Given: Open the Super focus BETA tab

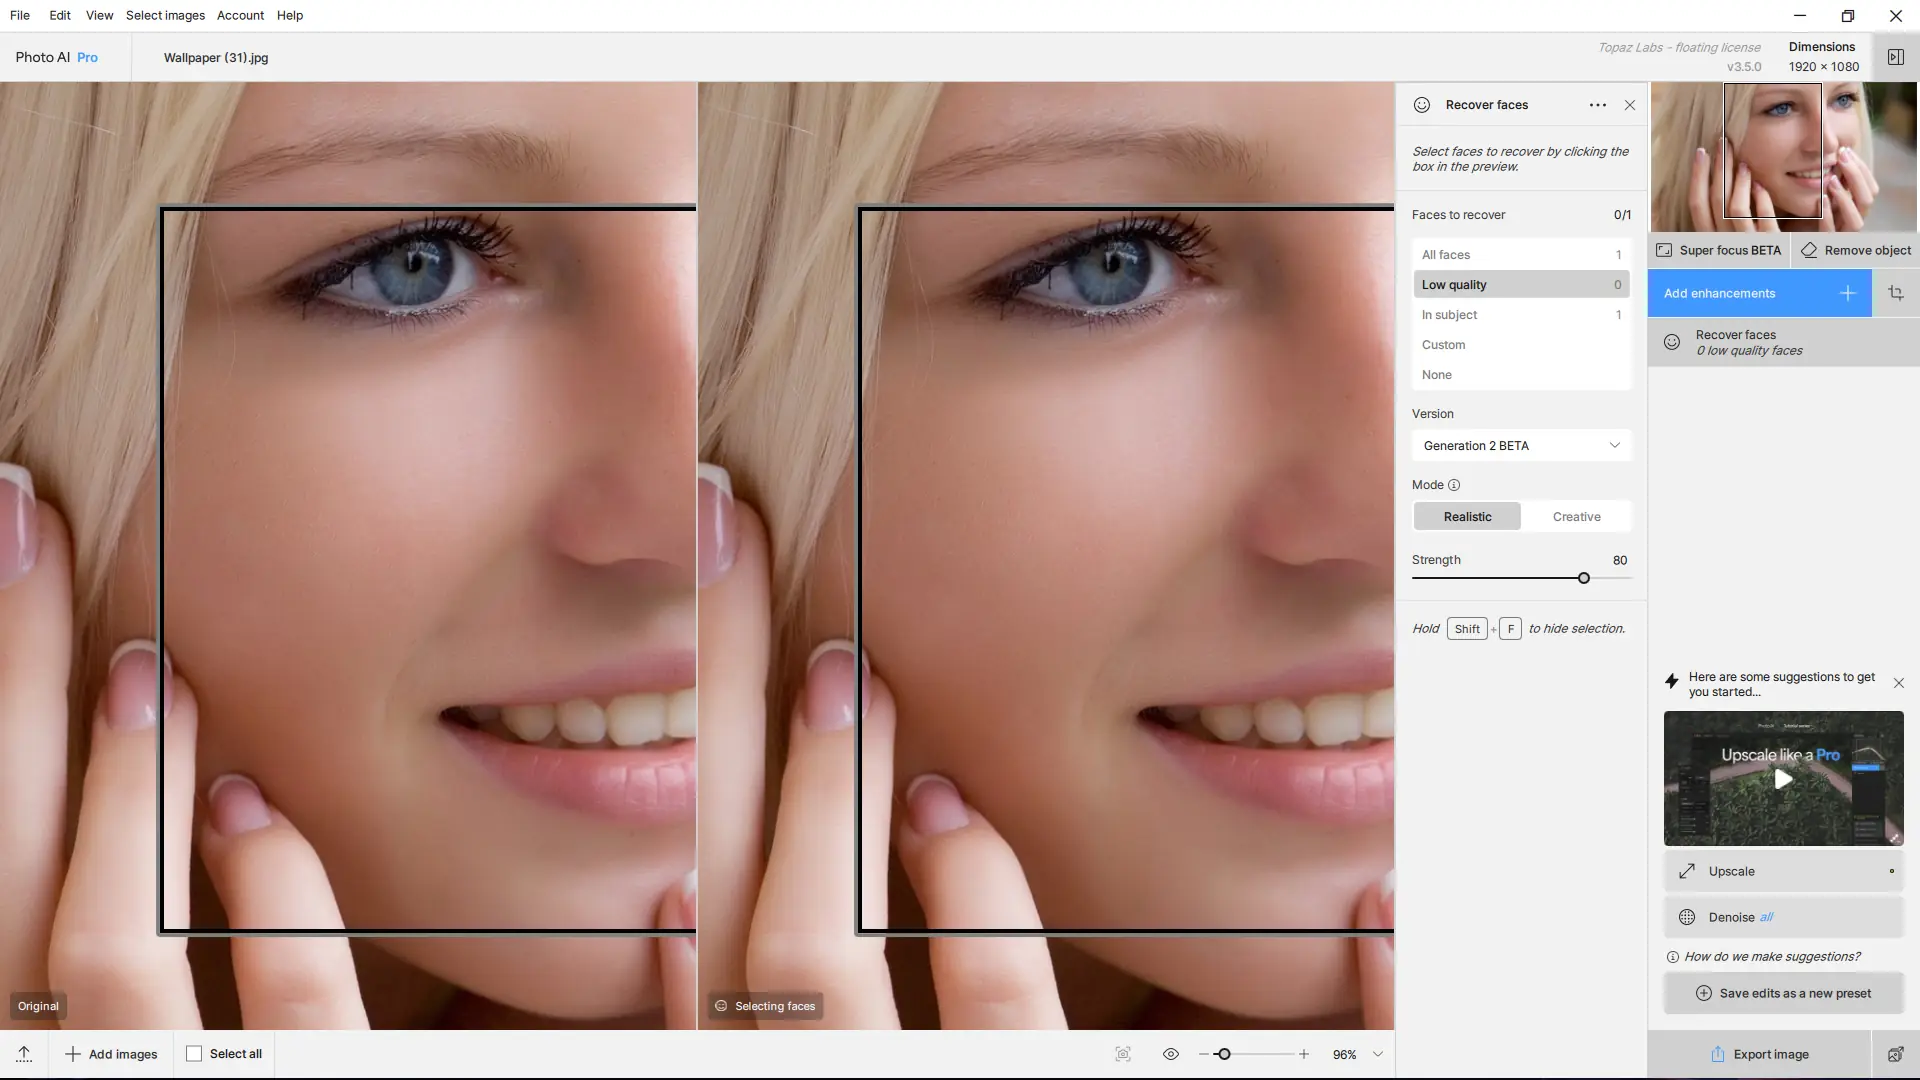Looking at the screenshot, I should pos(1719,250).
